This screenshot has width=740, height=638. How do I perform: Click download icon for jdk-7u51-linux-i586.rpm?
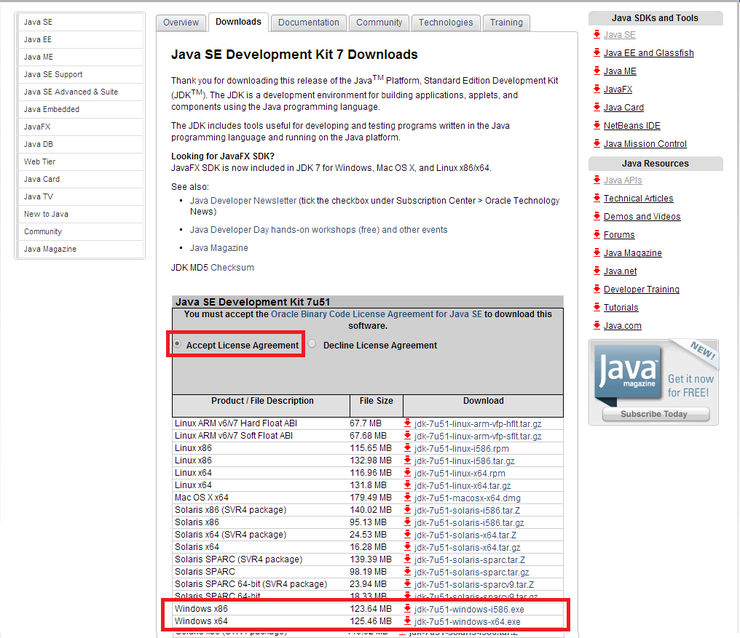point(407,448)
